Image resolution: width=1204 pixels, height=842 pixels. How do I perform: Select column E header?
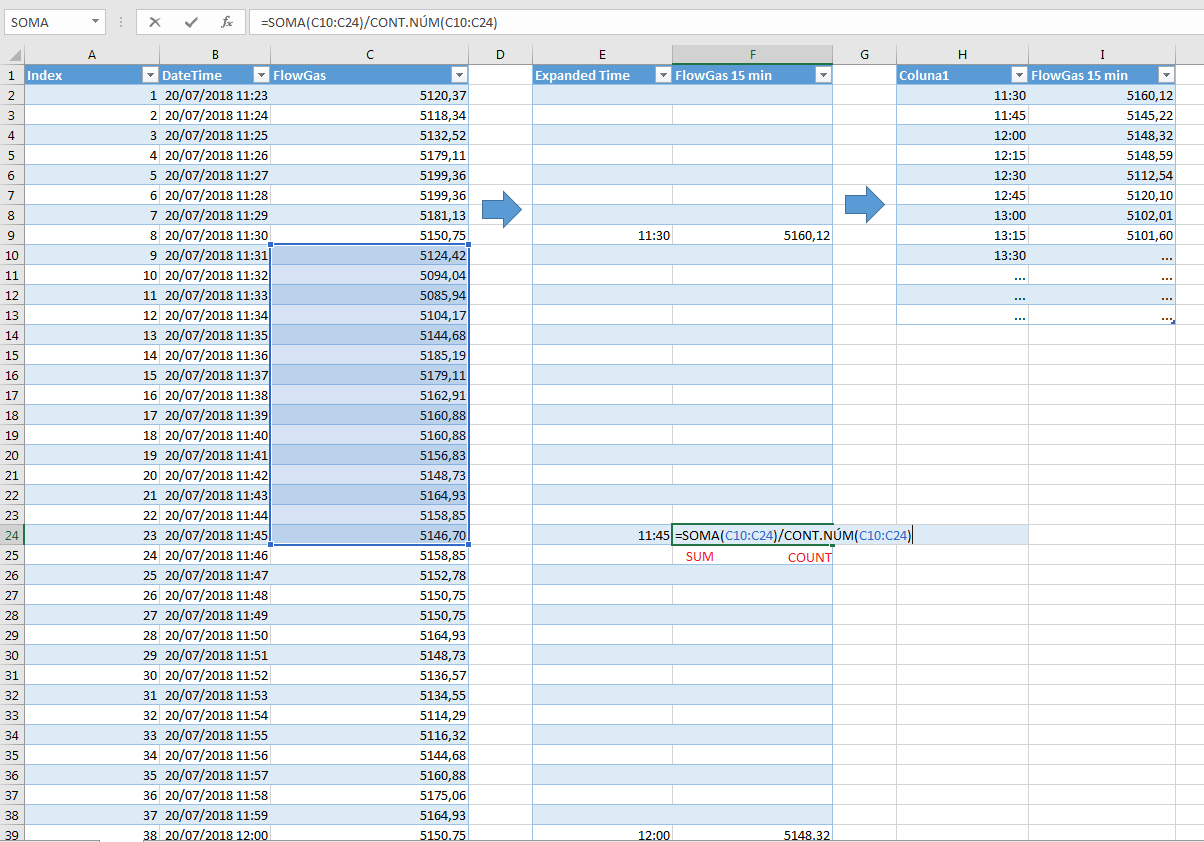pyautogui.click(x=602, y=54)
